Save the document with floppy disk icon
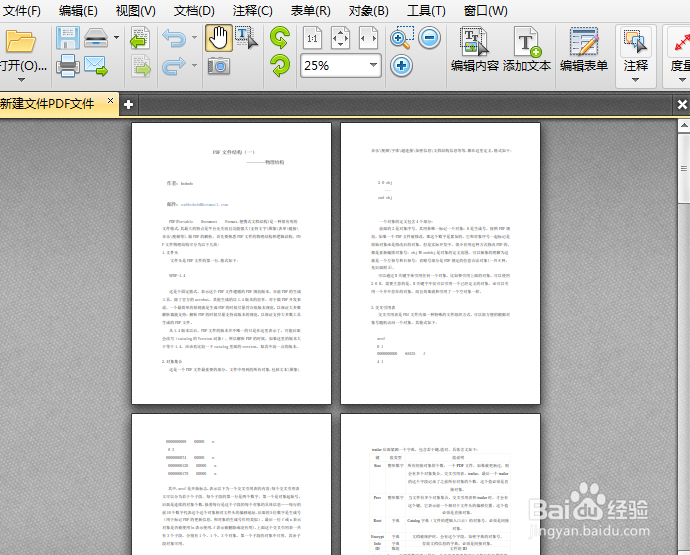Viewport: 690px width, 555px height. pos(68,38)
